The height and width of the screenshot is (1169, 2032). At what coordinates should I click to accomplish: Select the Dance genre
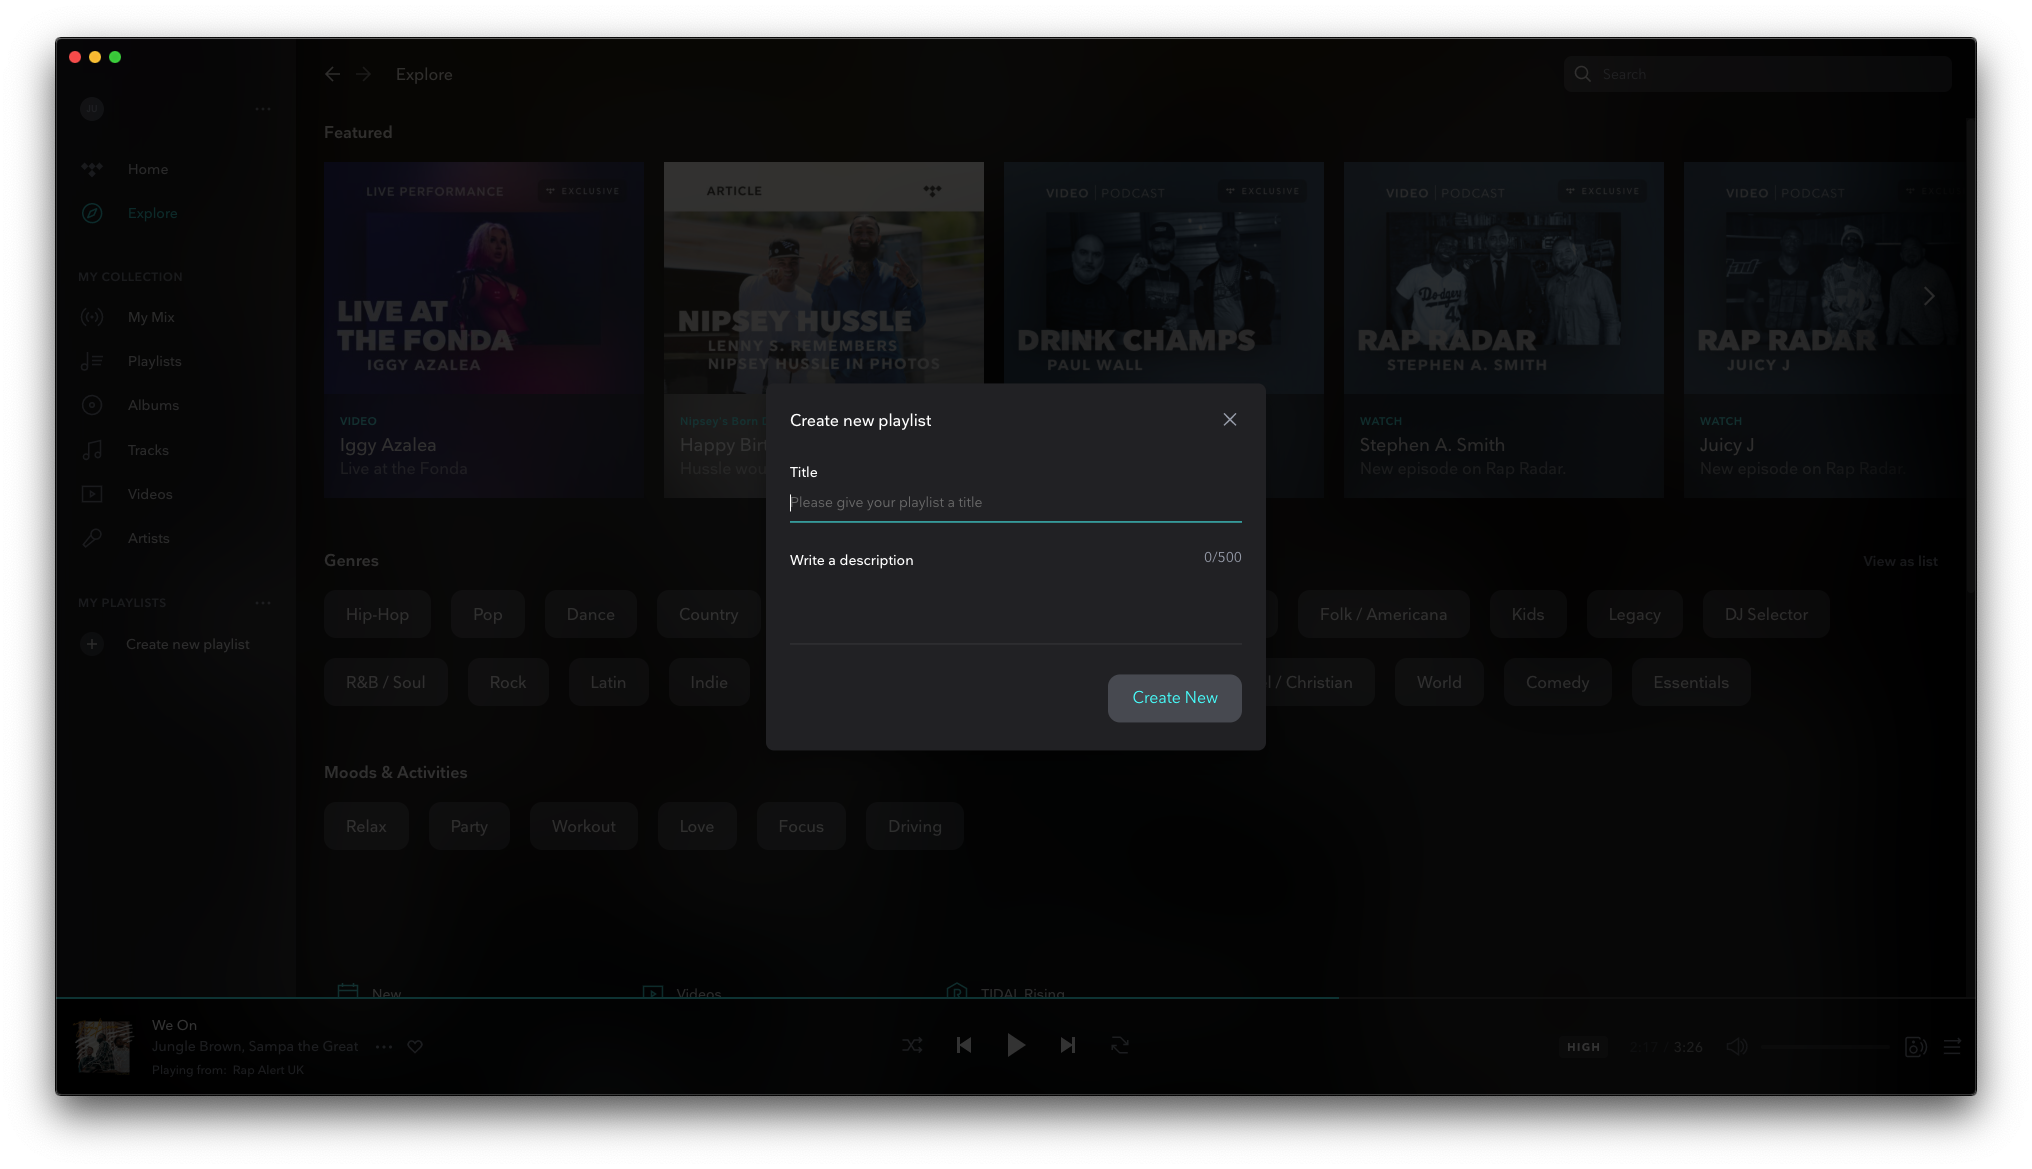[x=590, y=615]
